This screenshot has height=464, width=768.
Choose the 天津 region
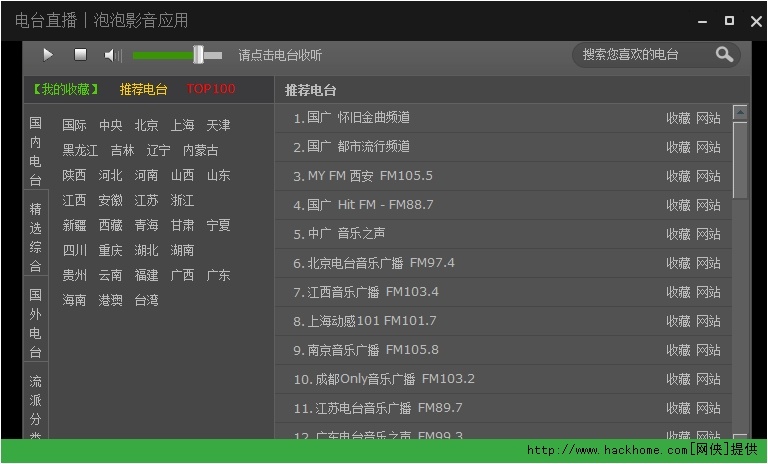click(x=218, y=125)
